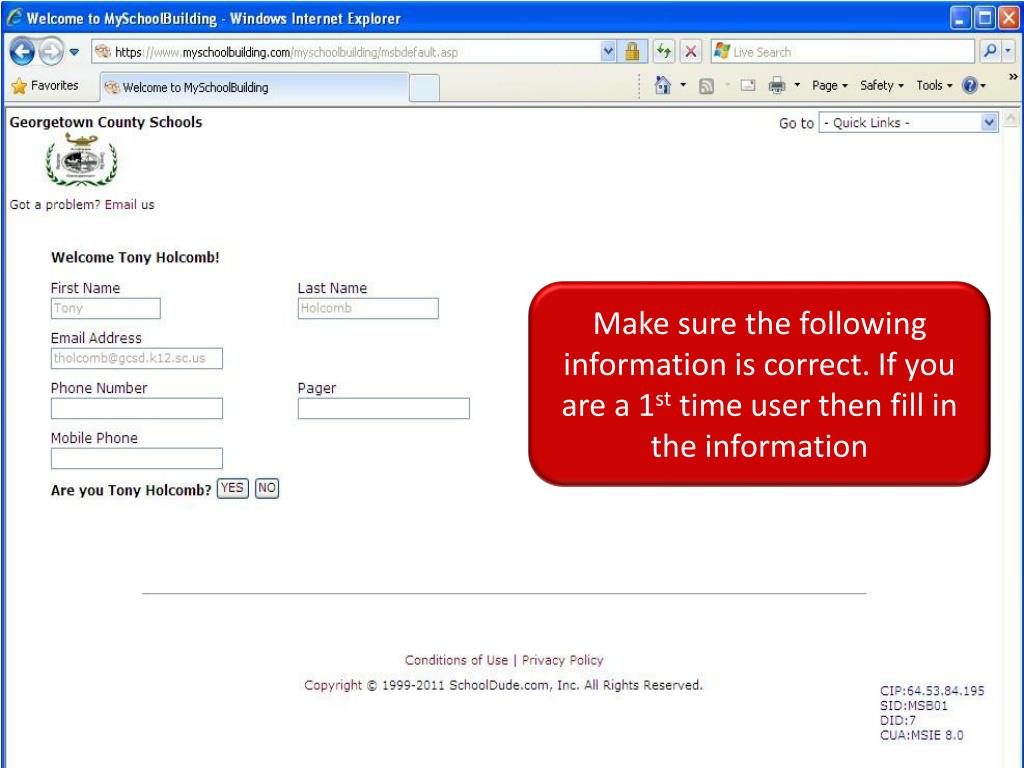
Task: Click the security lock icon
Action: (632, 52)
